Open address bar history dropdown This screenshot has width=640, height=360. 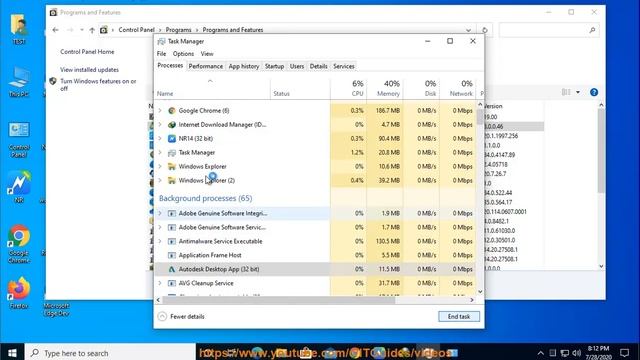pos(468,30)
